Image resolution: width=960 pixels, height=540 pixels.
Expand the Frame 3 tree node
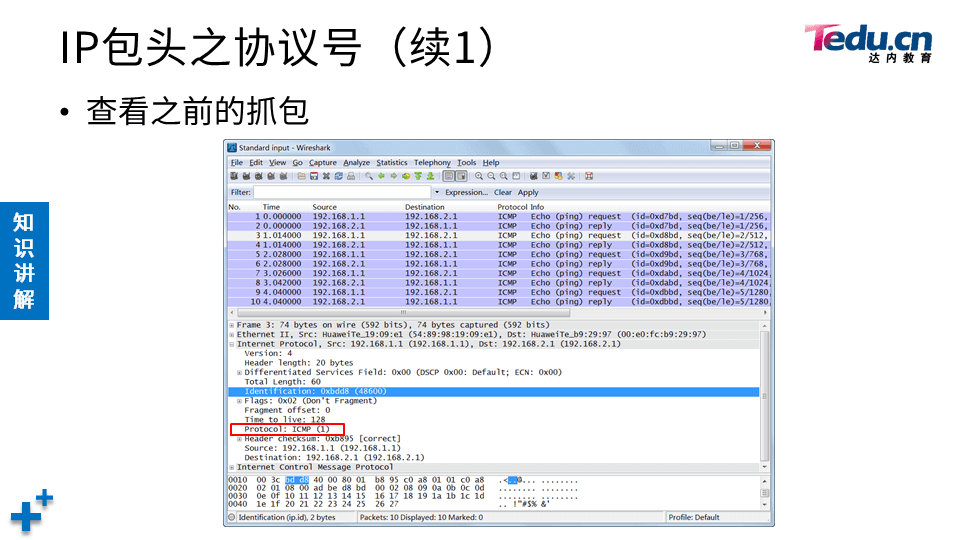[232, 325]
